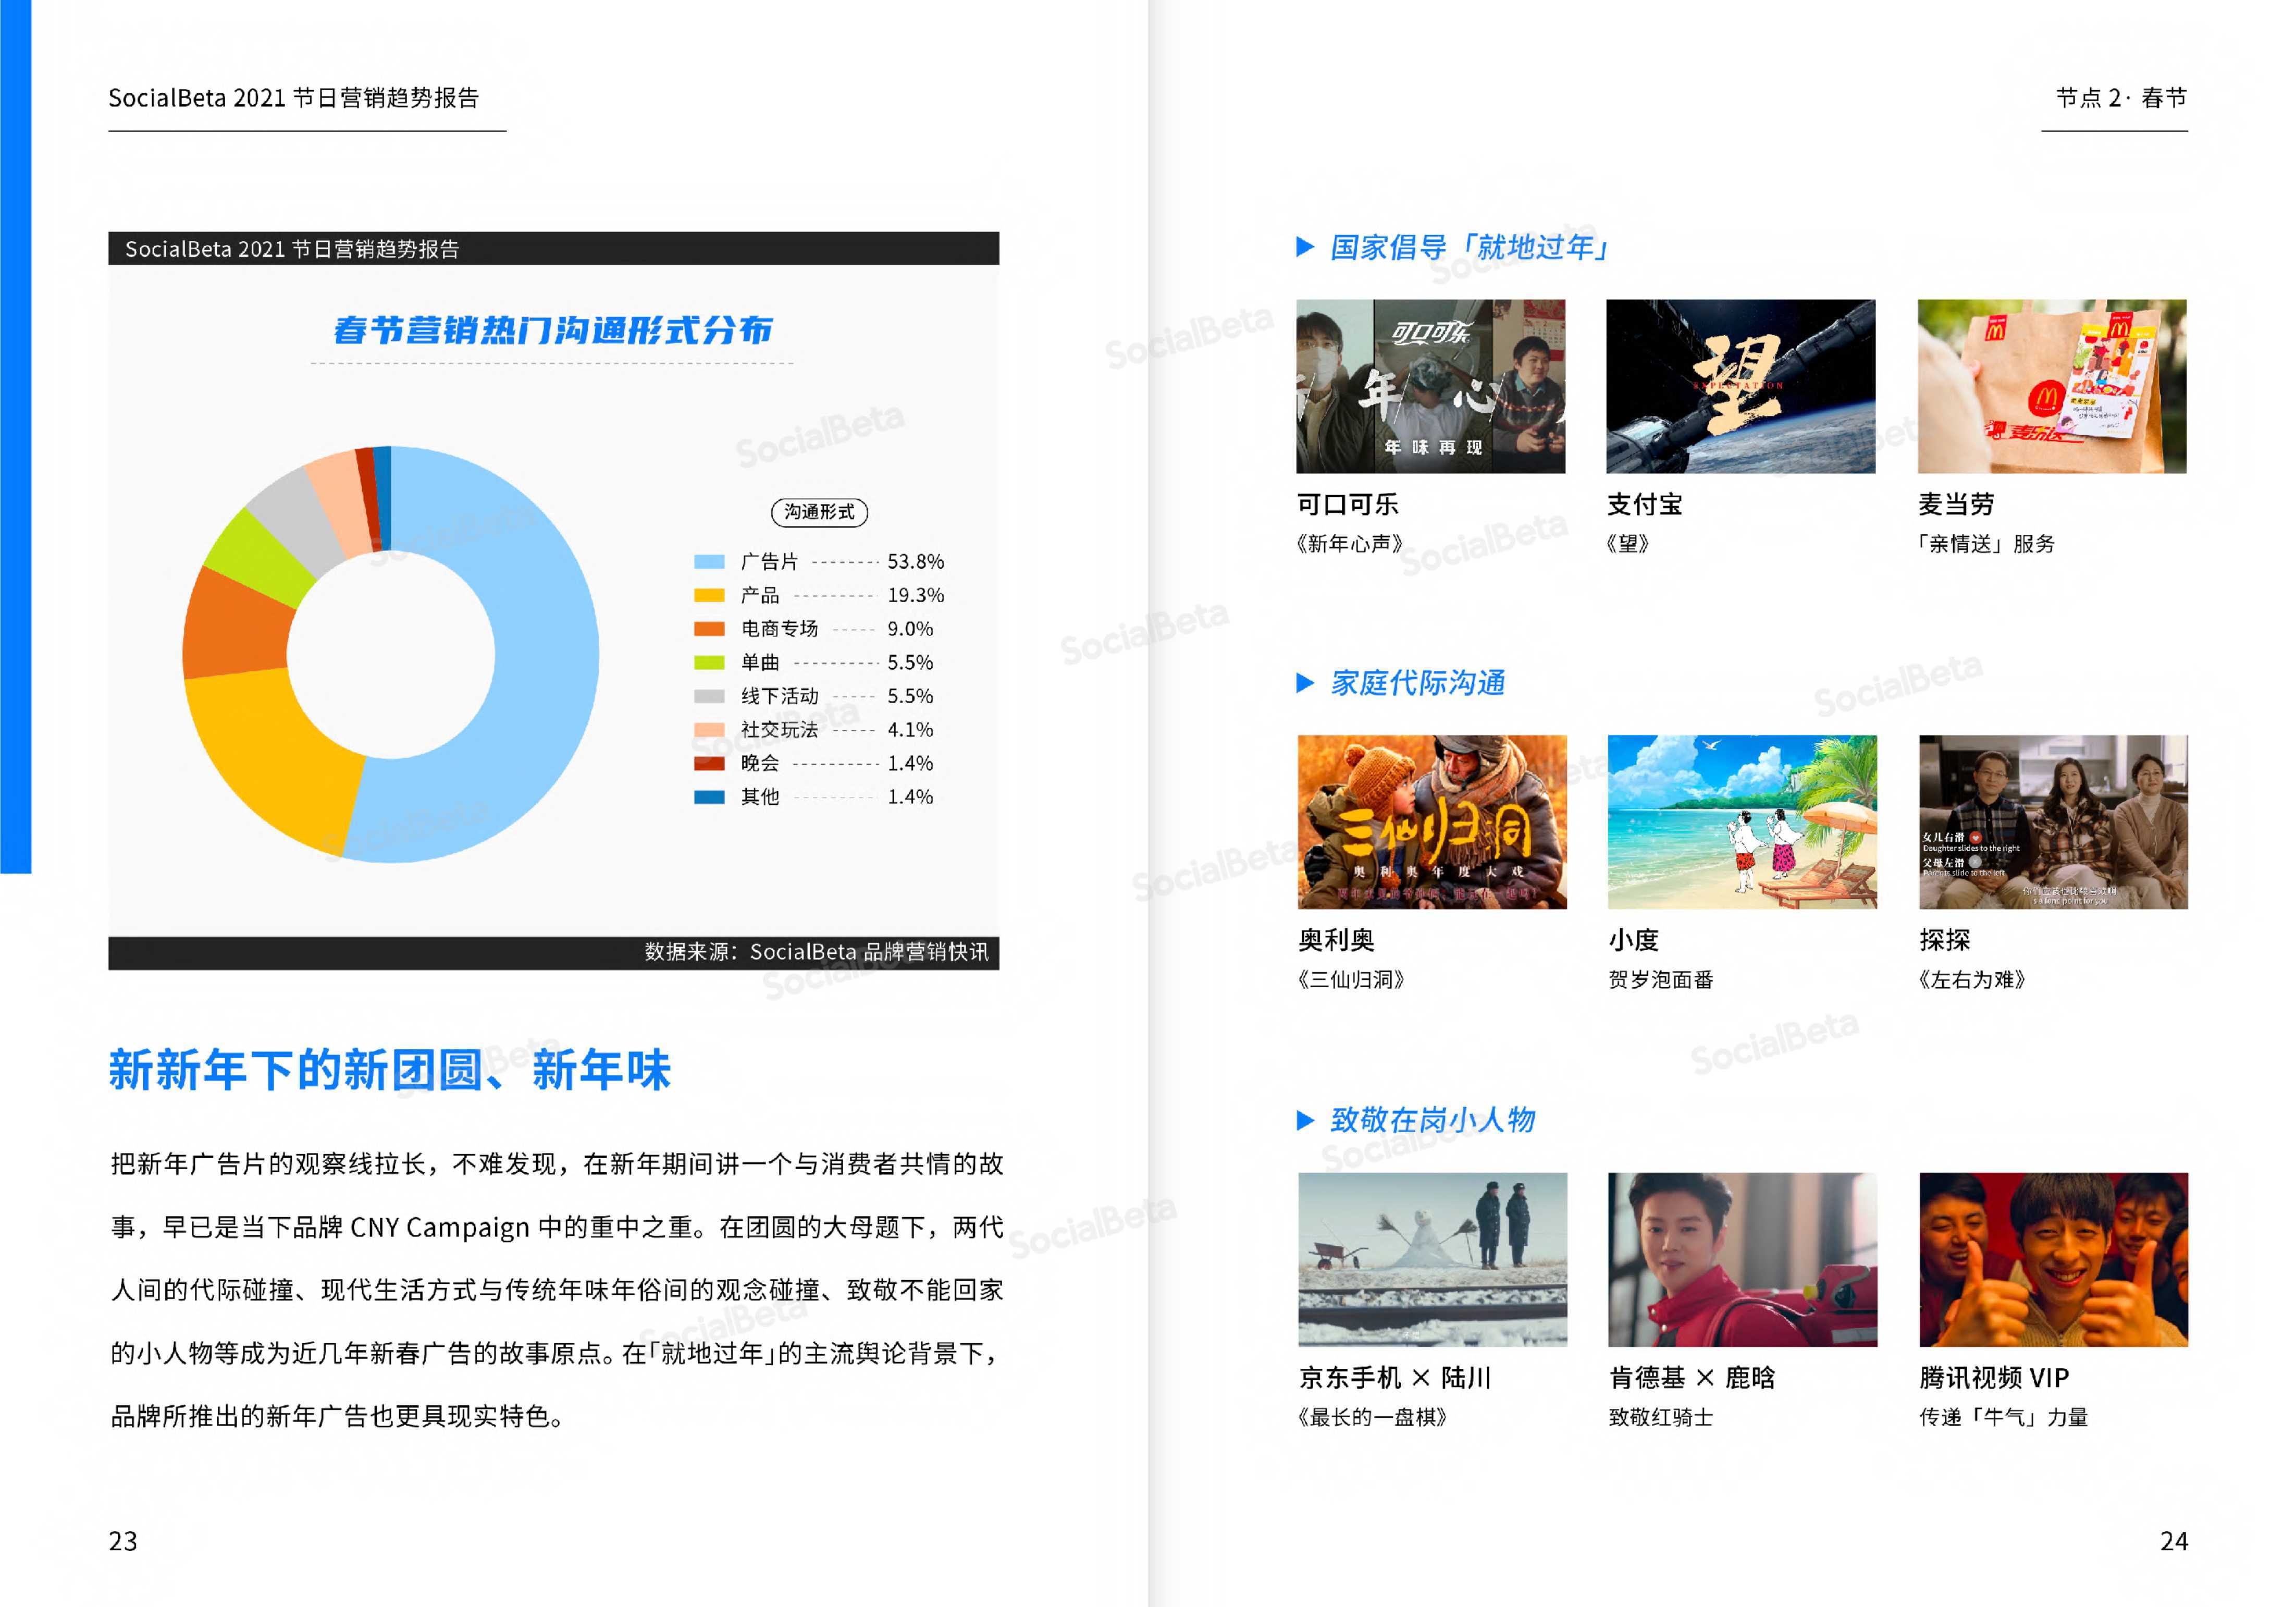This screenshot has width=2296, height=1607.
Task: Click the 其他 dark-blue legend swatch
Action: coord(709,797)
